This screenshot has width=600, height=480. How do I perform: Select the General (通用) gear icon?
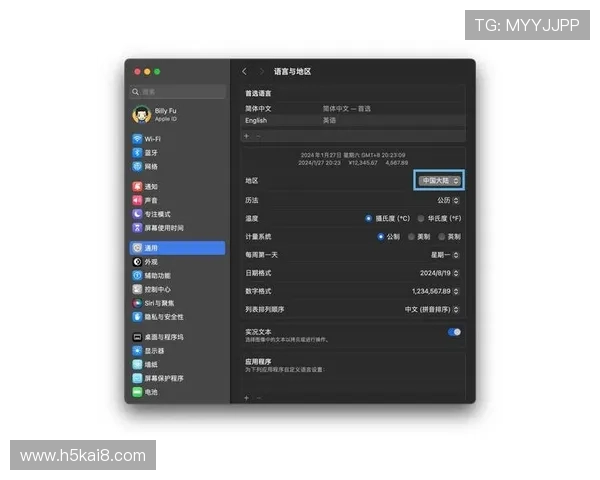point(137,248)
